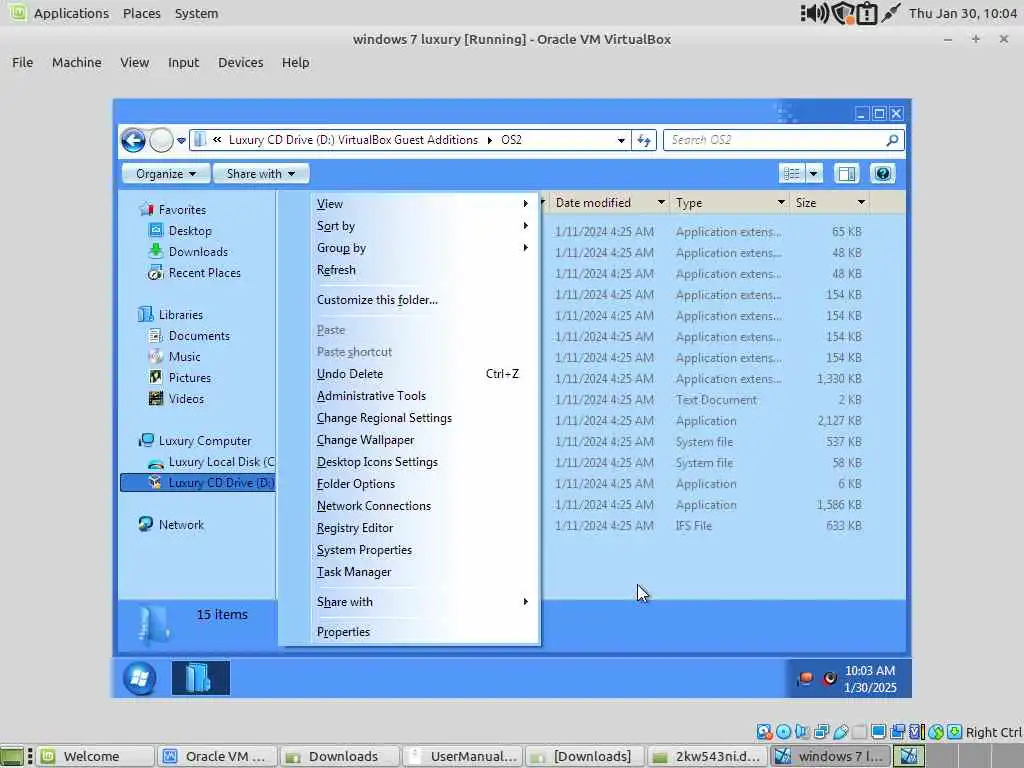
Task: Open Date modified column filter arrow
Action: click(x=661, y=202)
